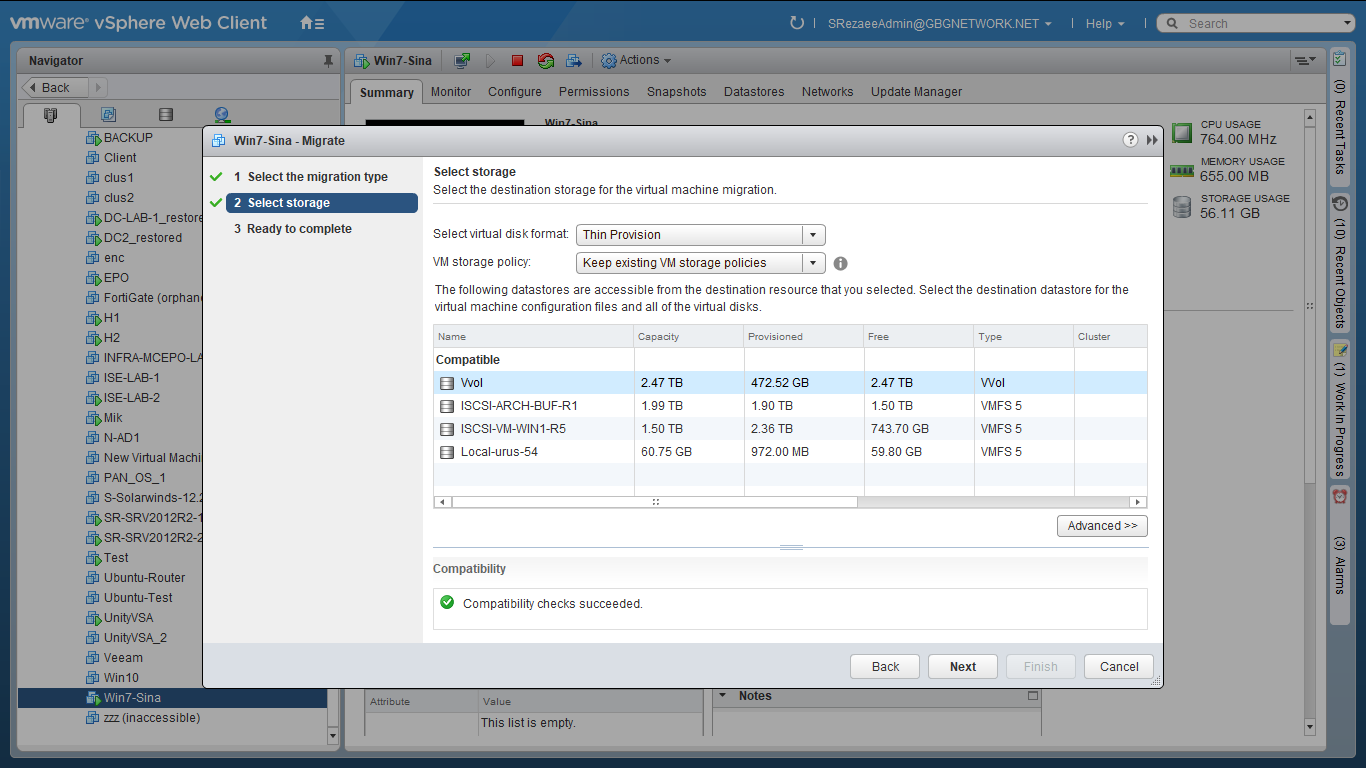Select the BACKUP VM in the Navigator
1366x768 pixels.
(x=128, y=137)
